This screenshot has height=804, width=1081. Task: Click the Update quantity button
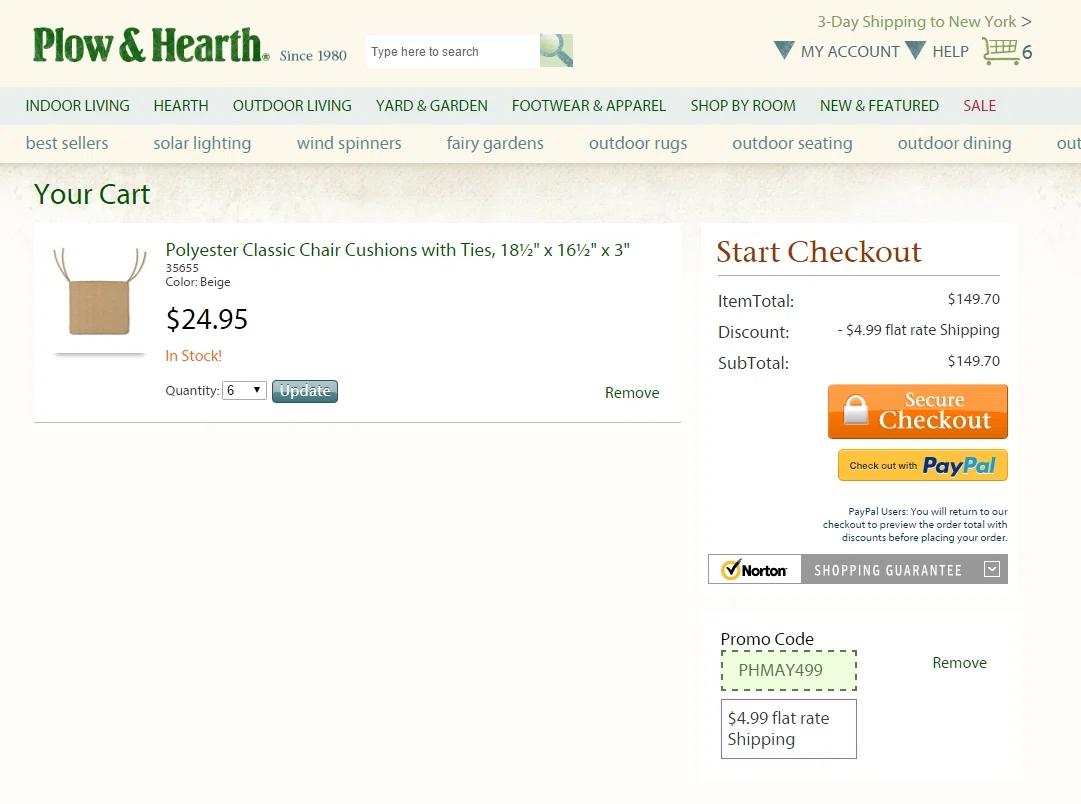[x=305, y=391]
